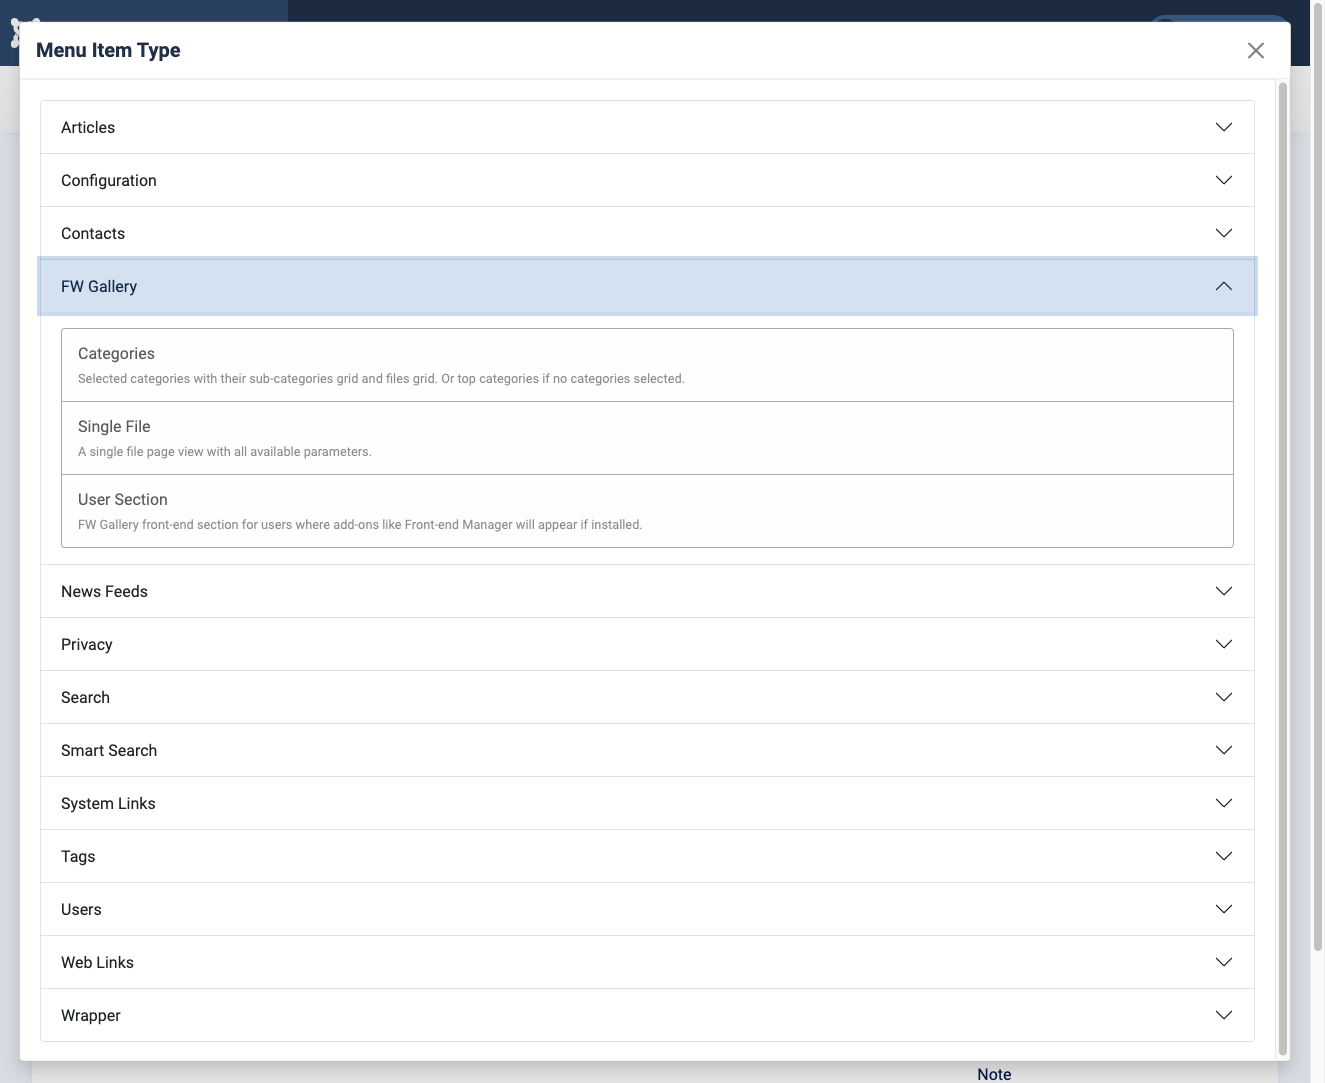Expand the Web Links section
Viewport: 1325px width, 1083px height.
point(646,962)
